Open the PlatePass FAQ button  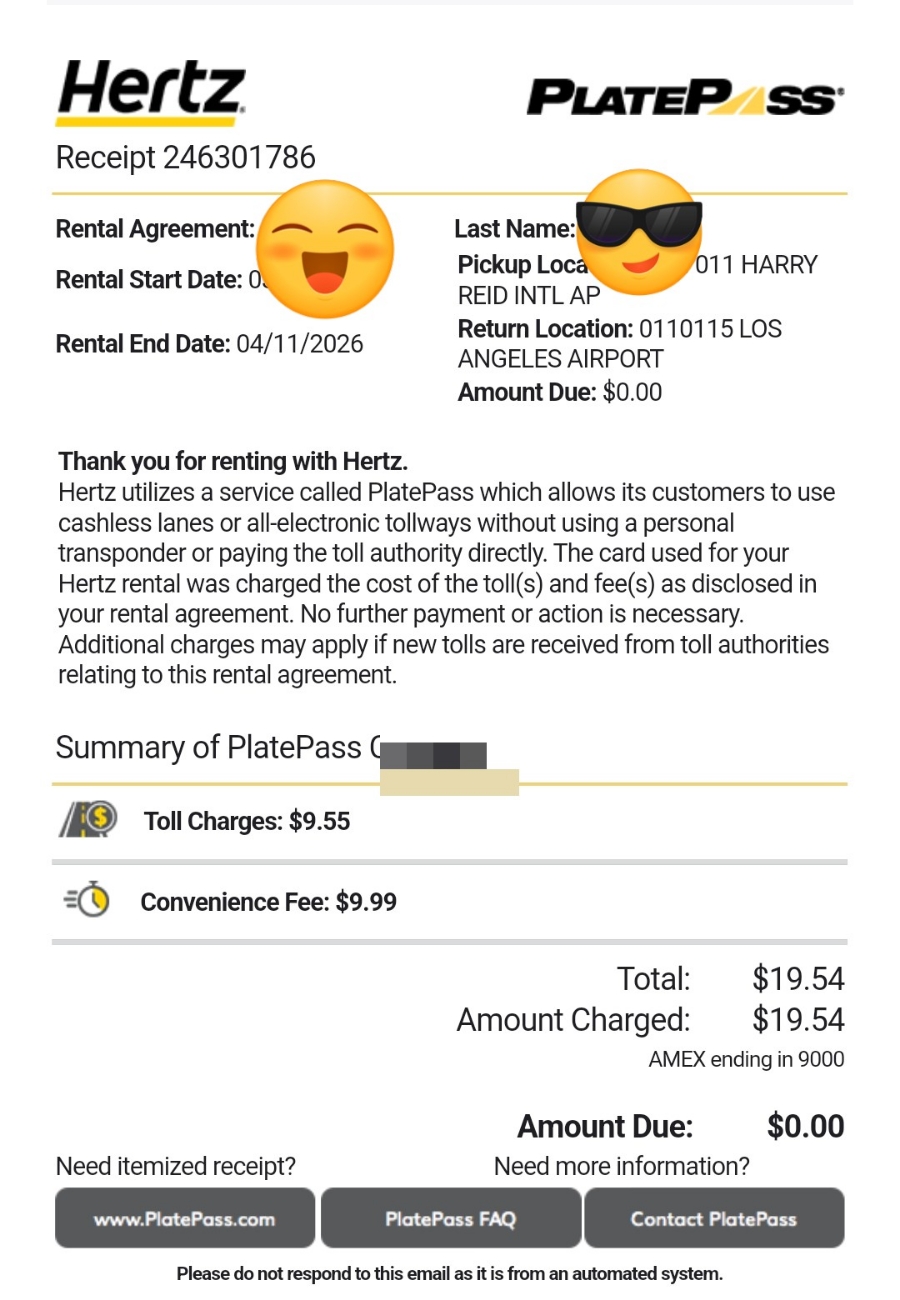pyautogui.click(x=451, y=1219)
